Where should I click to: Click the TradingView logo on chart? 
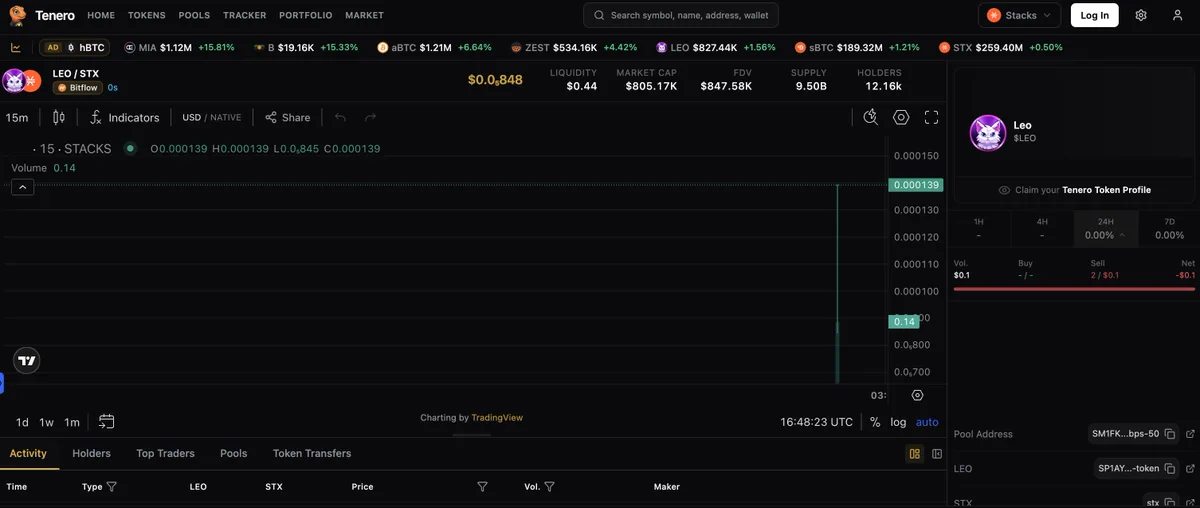coord(27,361)
